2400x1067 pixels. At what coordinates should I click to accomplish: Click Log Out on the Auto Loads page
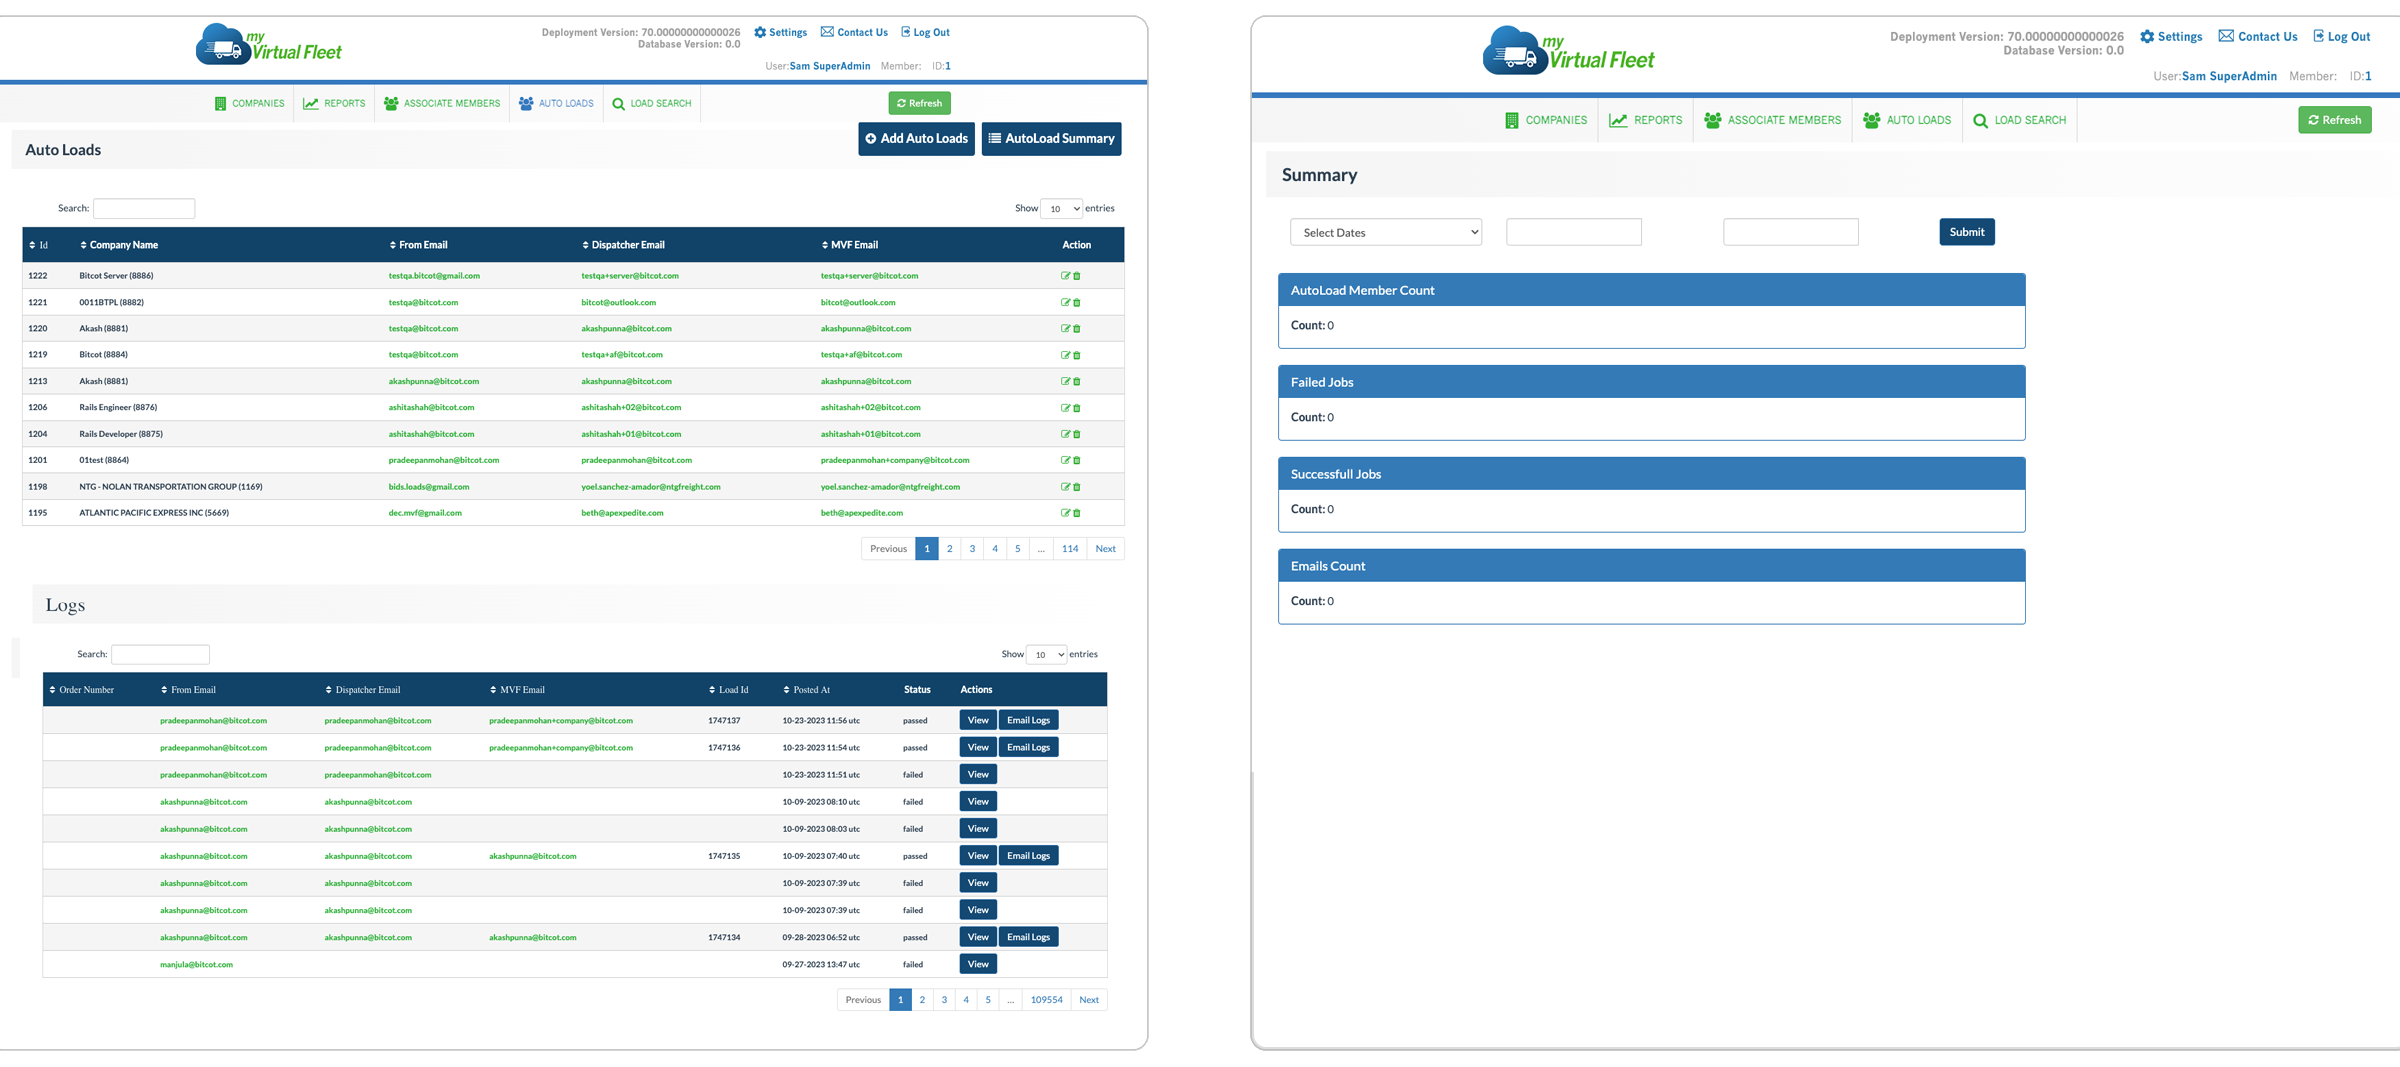point(925,32)
